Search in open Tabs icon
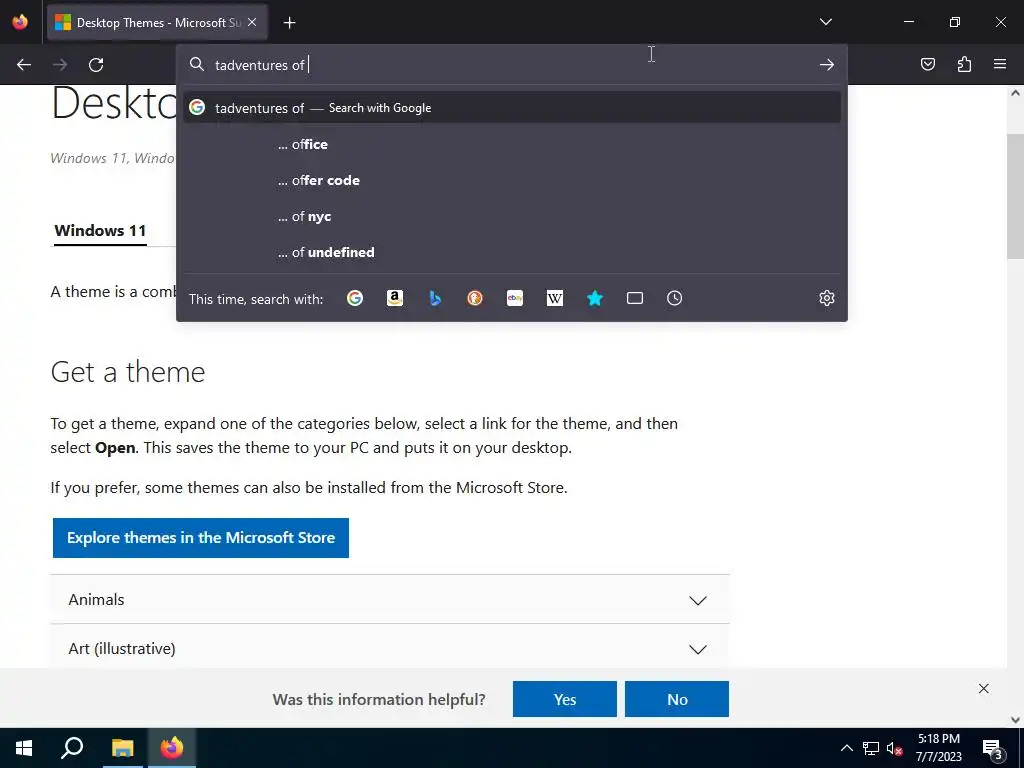Screen dimensions: 1024x768 pyautogui.click(x=635, y=298)
